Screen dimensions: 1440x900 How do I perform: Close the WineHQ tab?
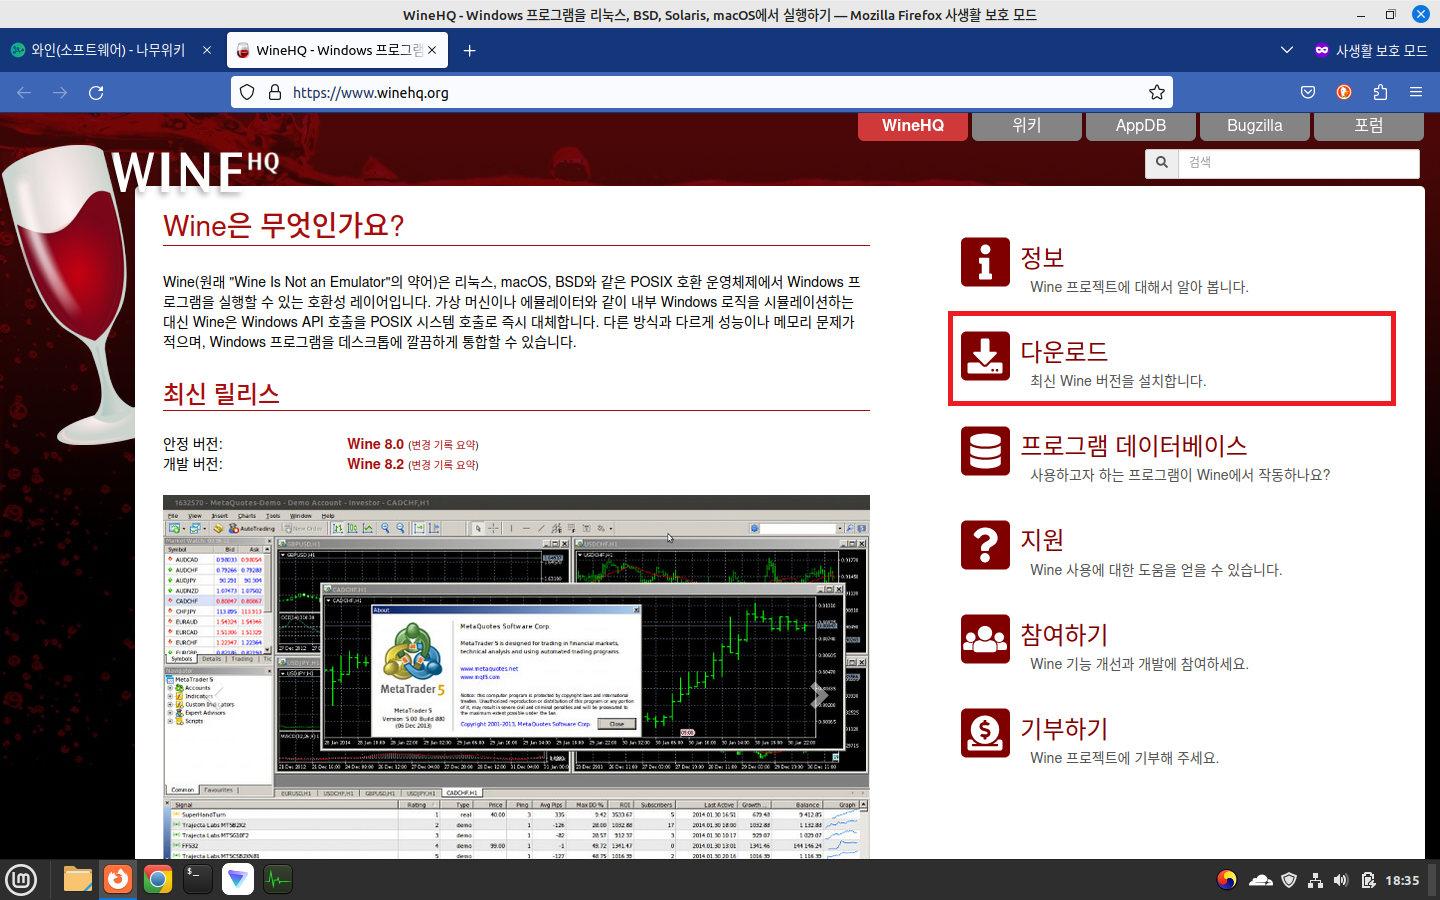432,50
